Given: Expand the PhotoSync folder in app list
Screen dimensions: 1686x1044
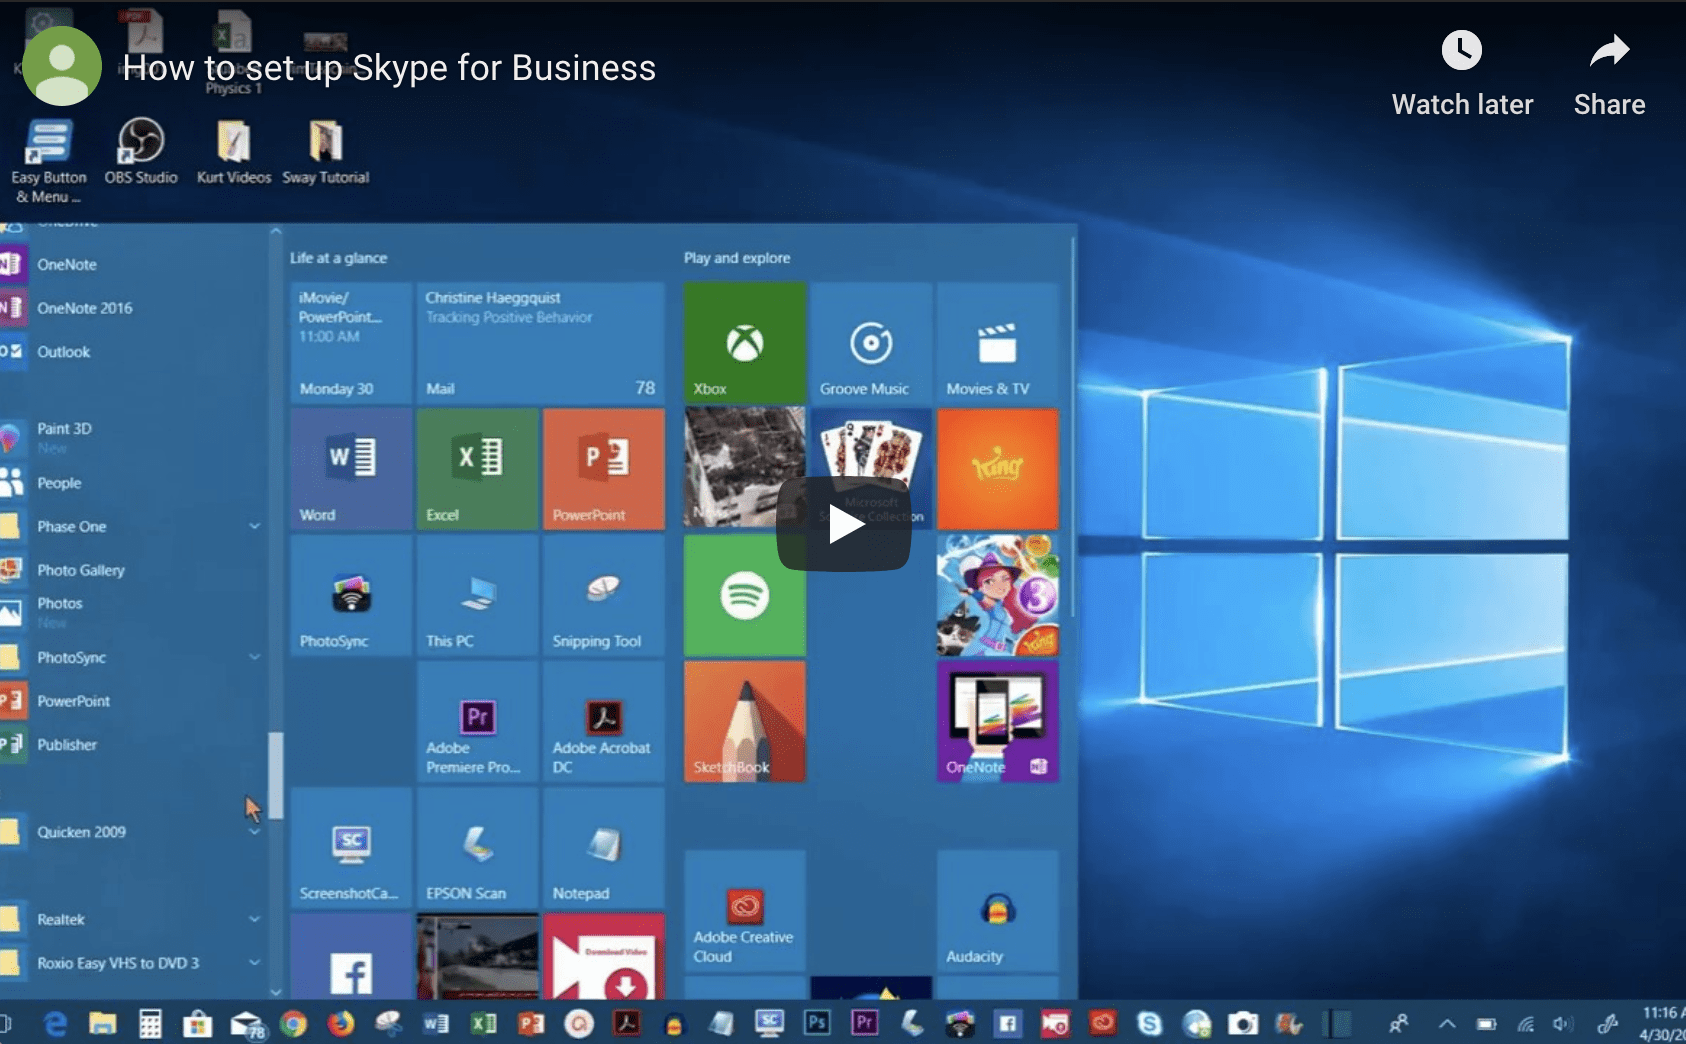Looking at the screenshot, I should [x=254, y=657].
